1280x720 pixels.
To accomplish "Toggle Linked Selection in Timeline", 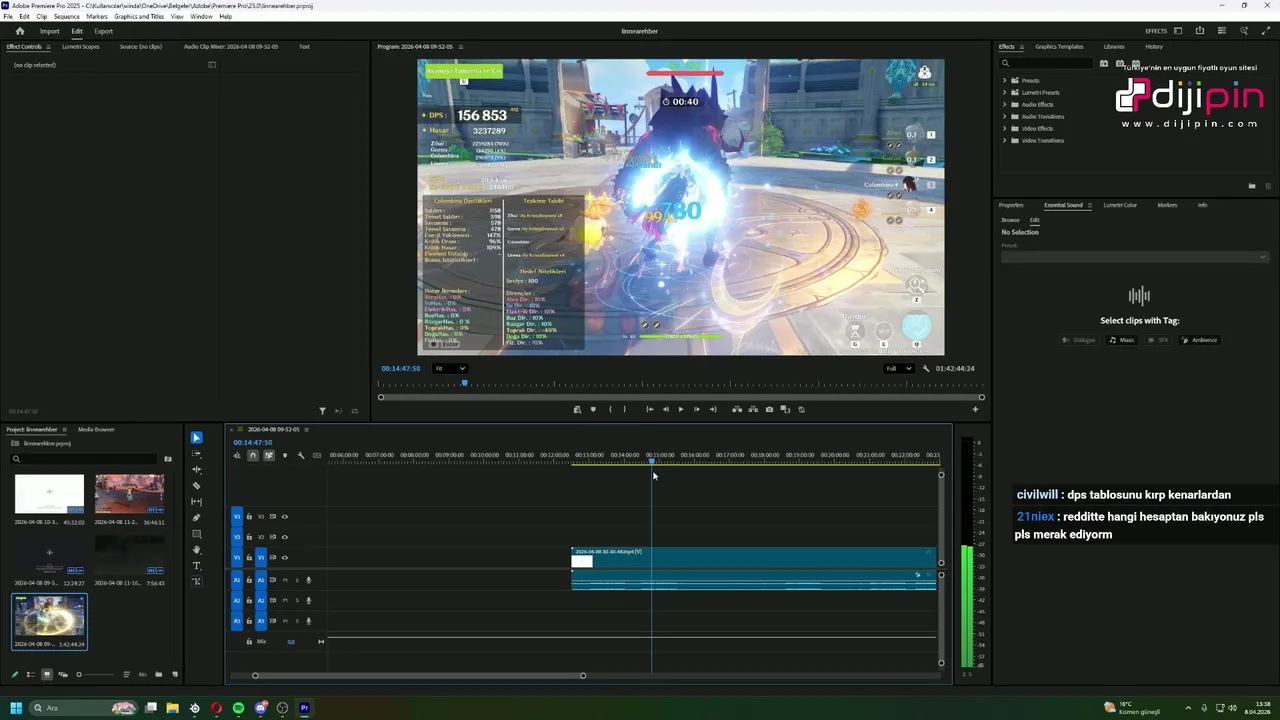I will [269, 456].
